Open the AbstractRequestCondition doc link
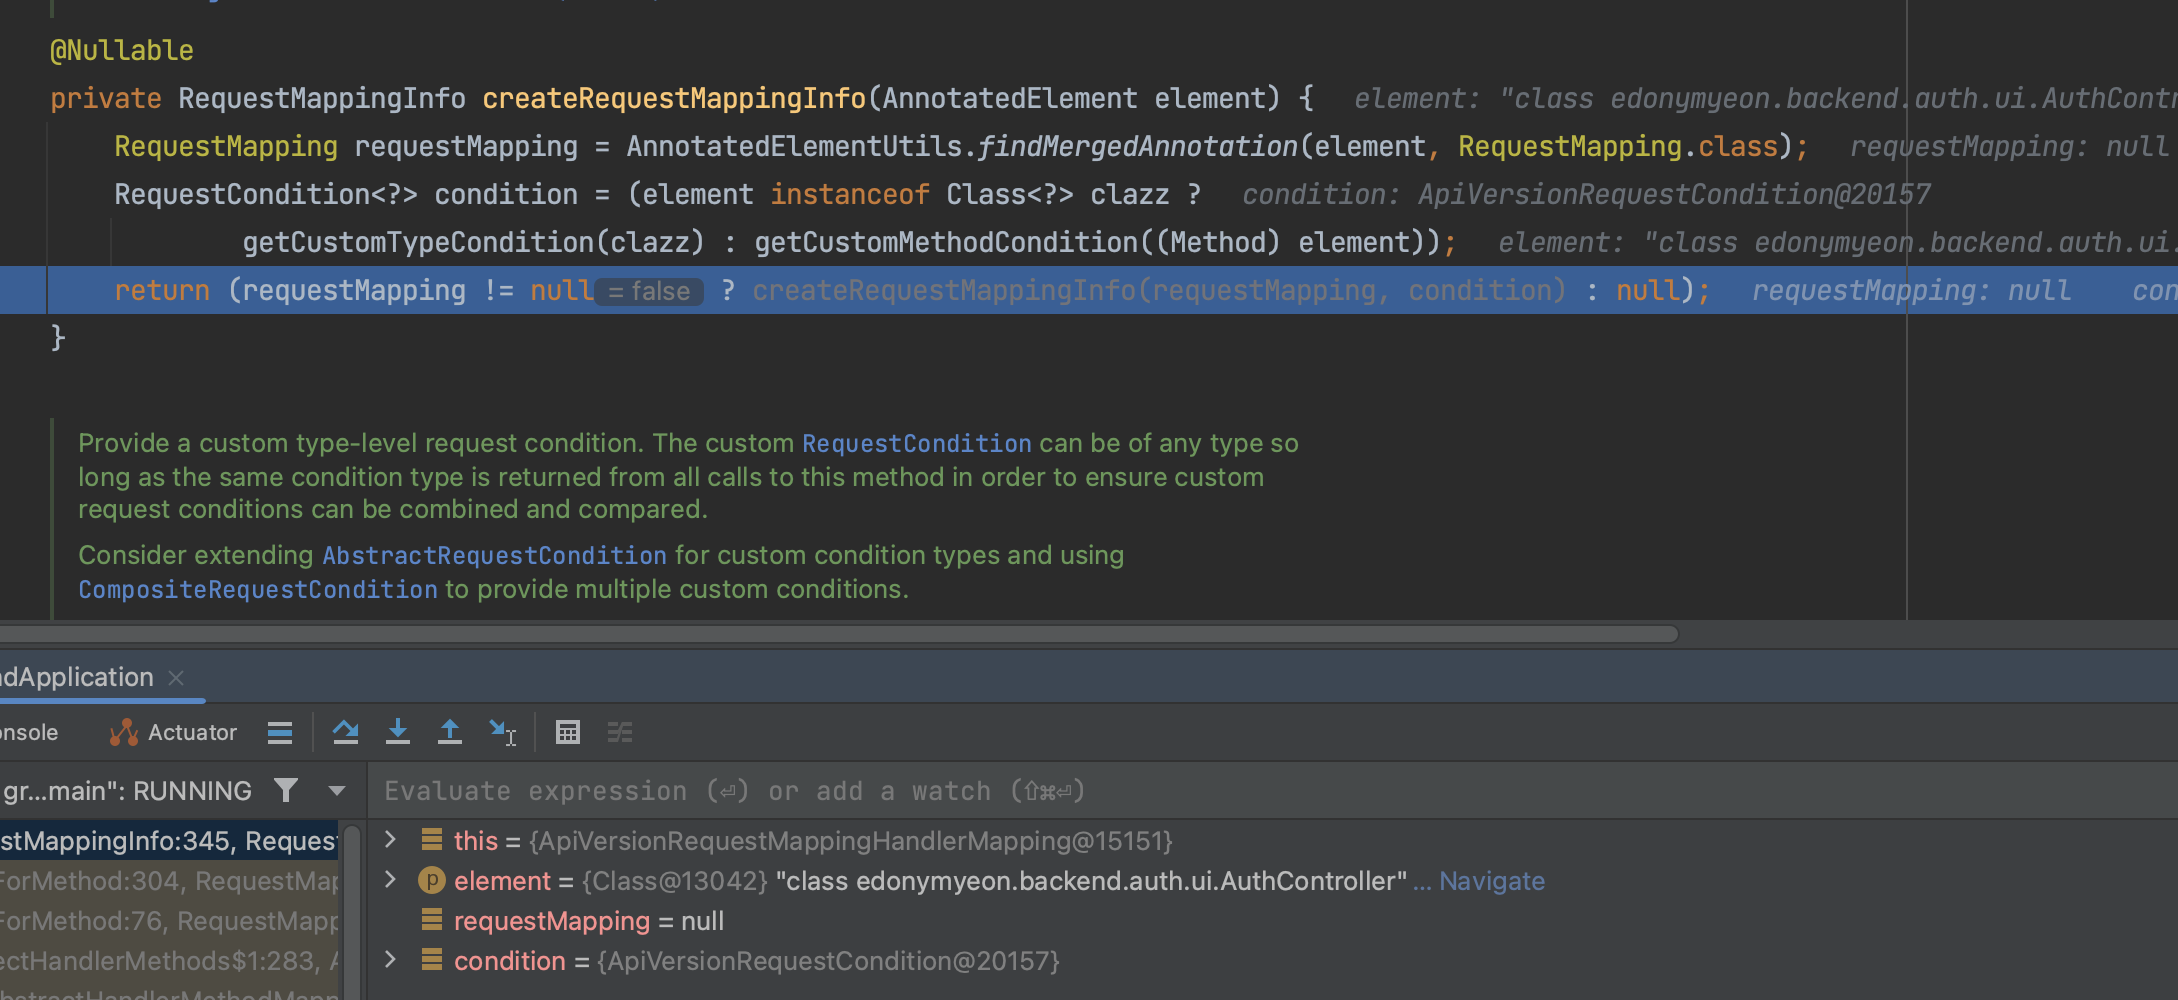 pyautogui.click(x=494, y=555)
